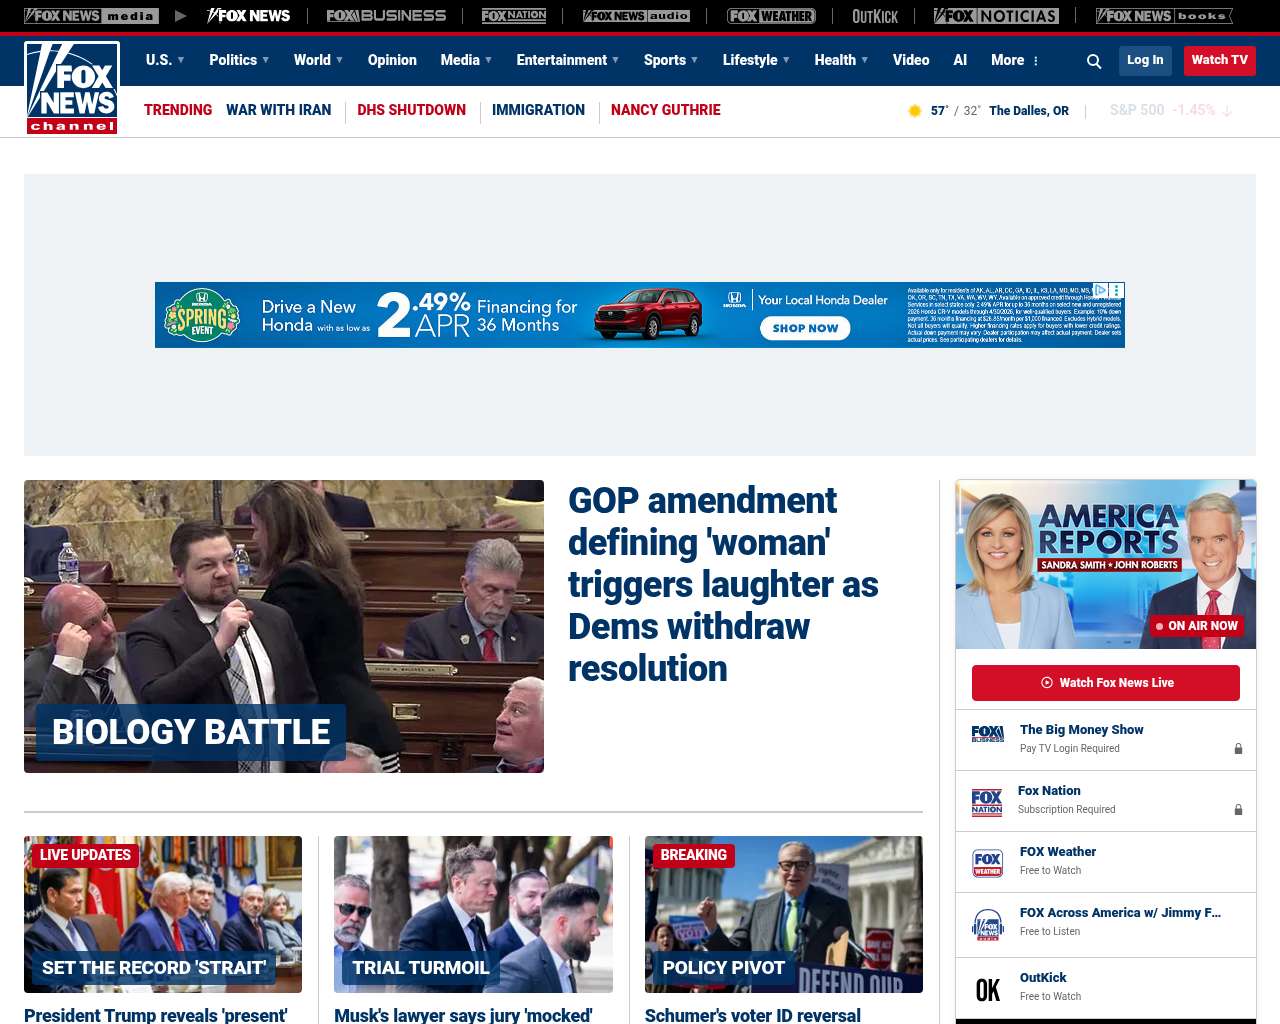1280x1024 pixels.
Task: Click the Fox News channel logo
Action: [x=72, y=88]
